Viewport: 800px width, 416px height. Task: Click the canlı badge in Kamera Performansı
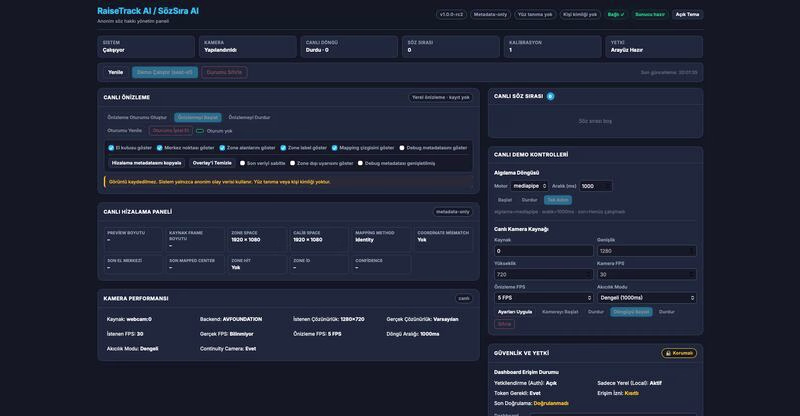point(464,299)
